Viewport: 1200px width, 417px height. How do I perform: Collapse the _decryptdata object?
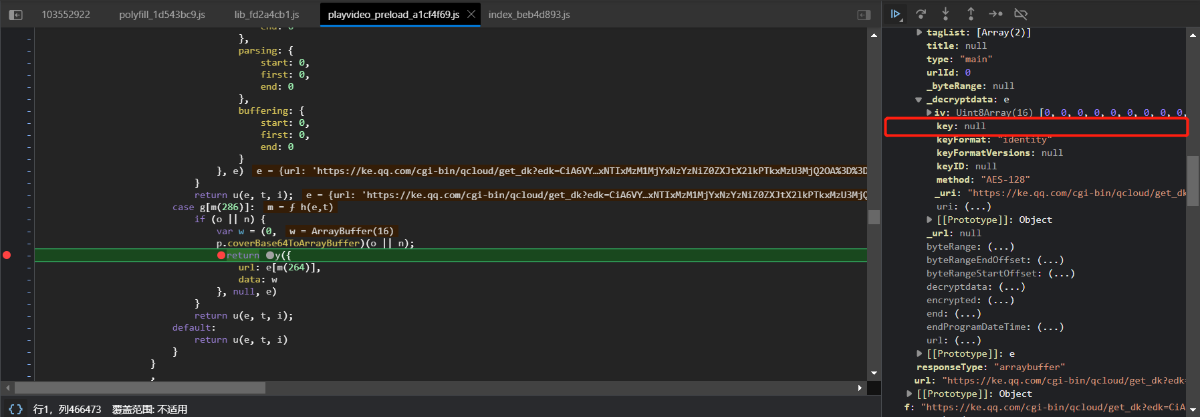pos(920,100)
